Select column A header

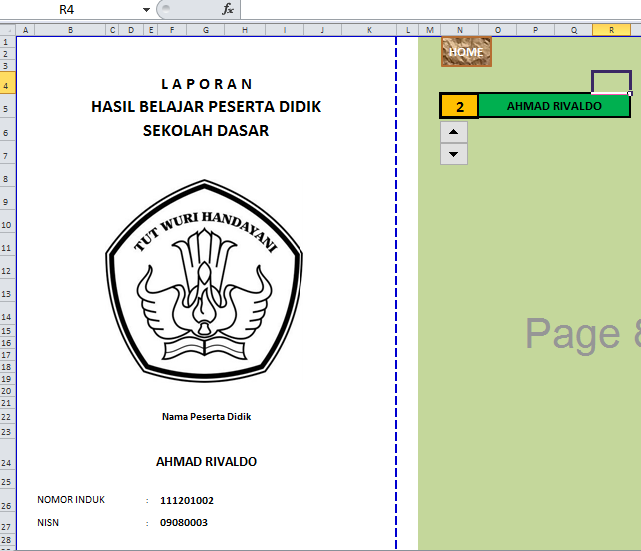point(25,30)
